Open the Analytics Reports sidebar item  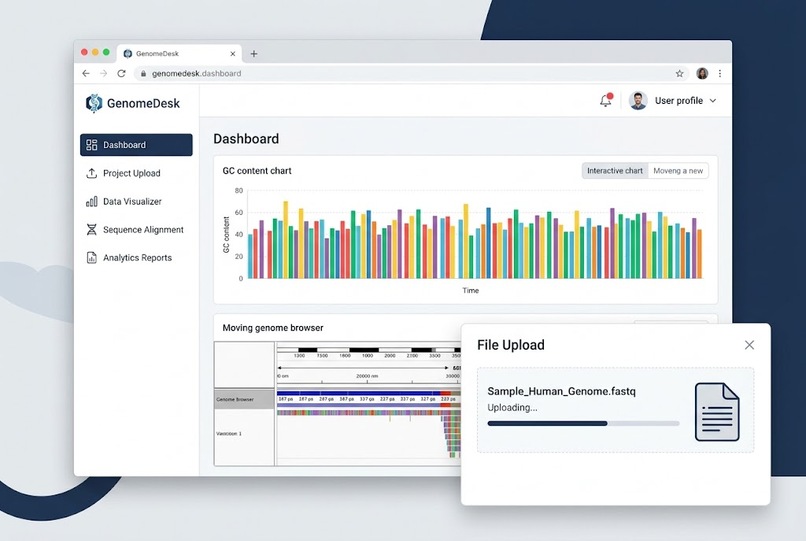136,258
